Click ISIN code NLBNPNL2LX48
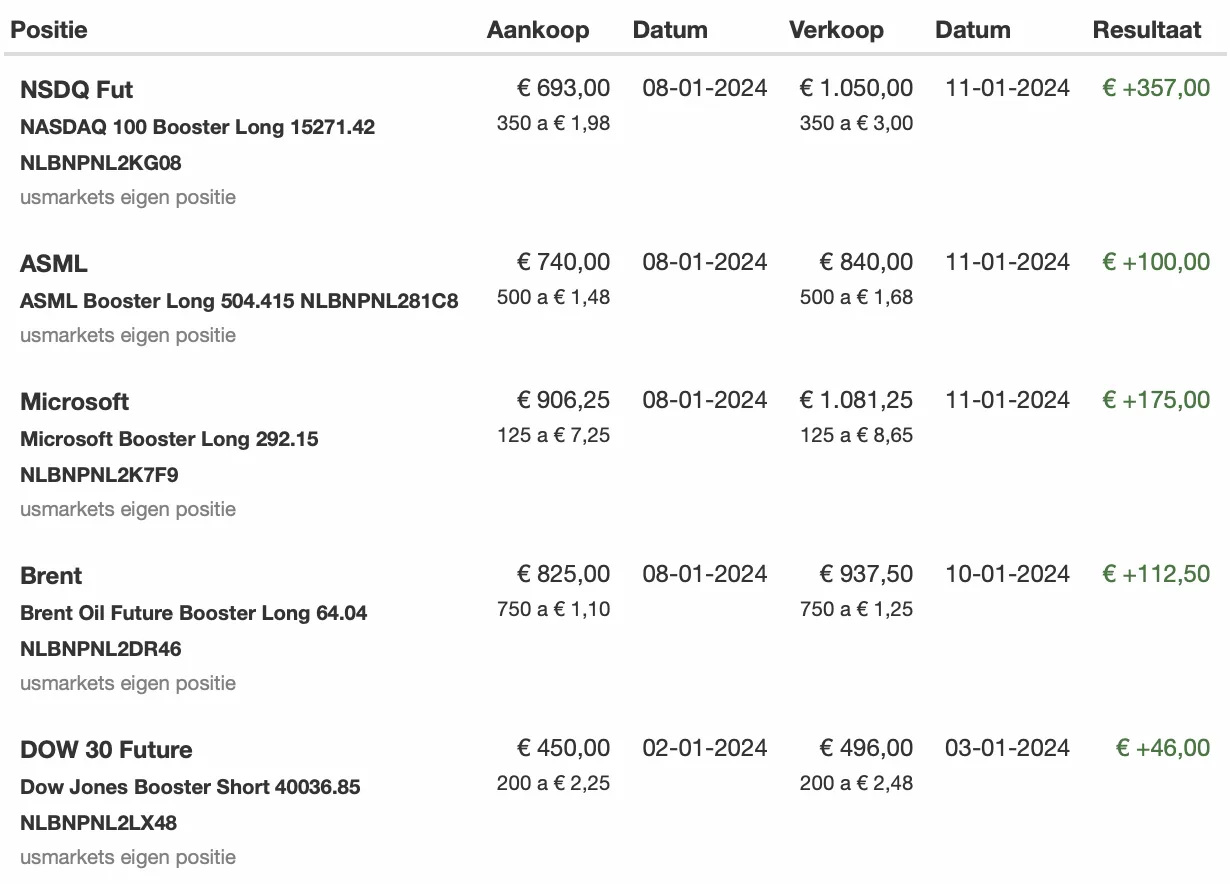 click(x=99, y=822)
